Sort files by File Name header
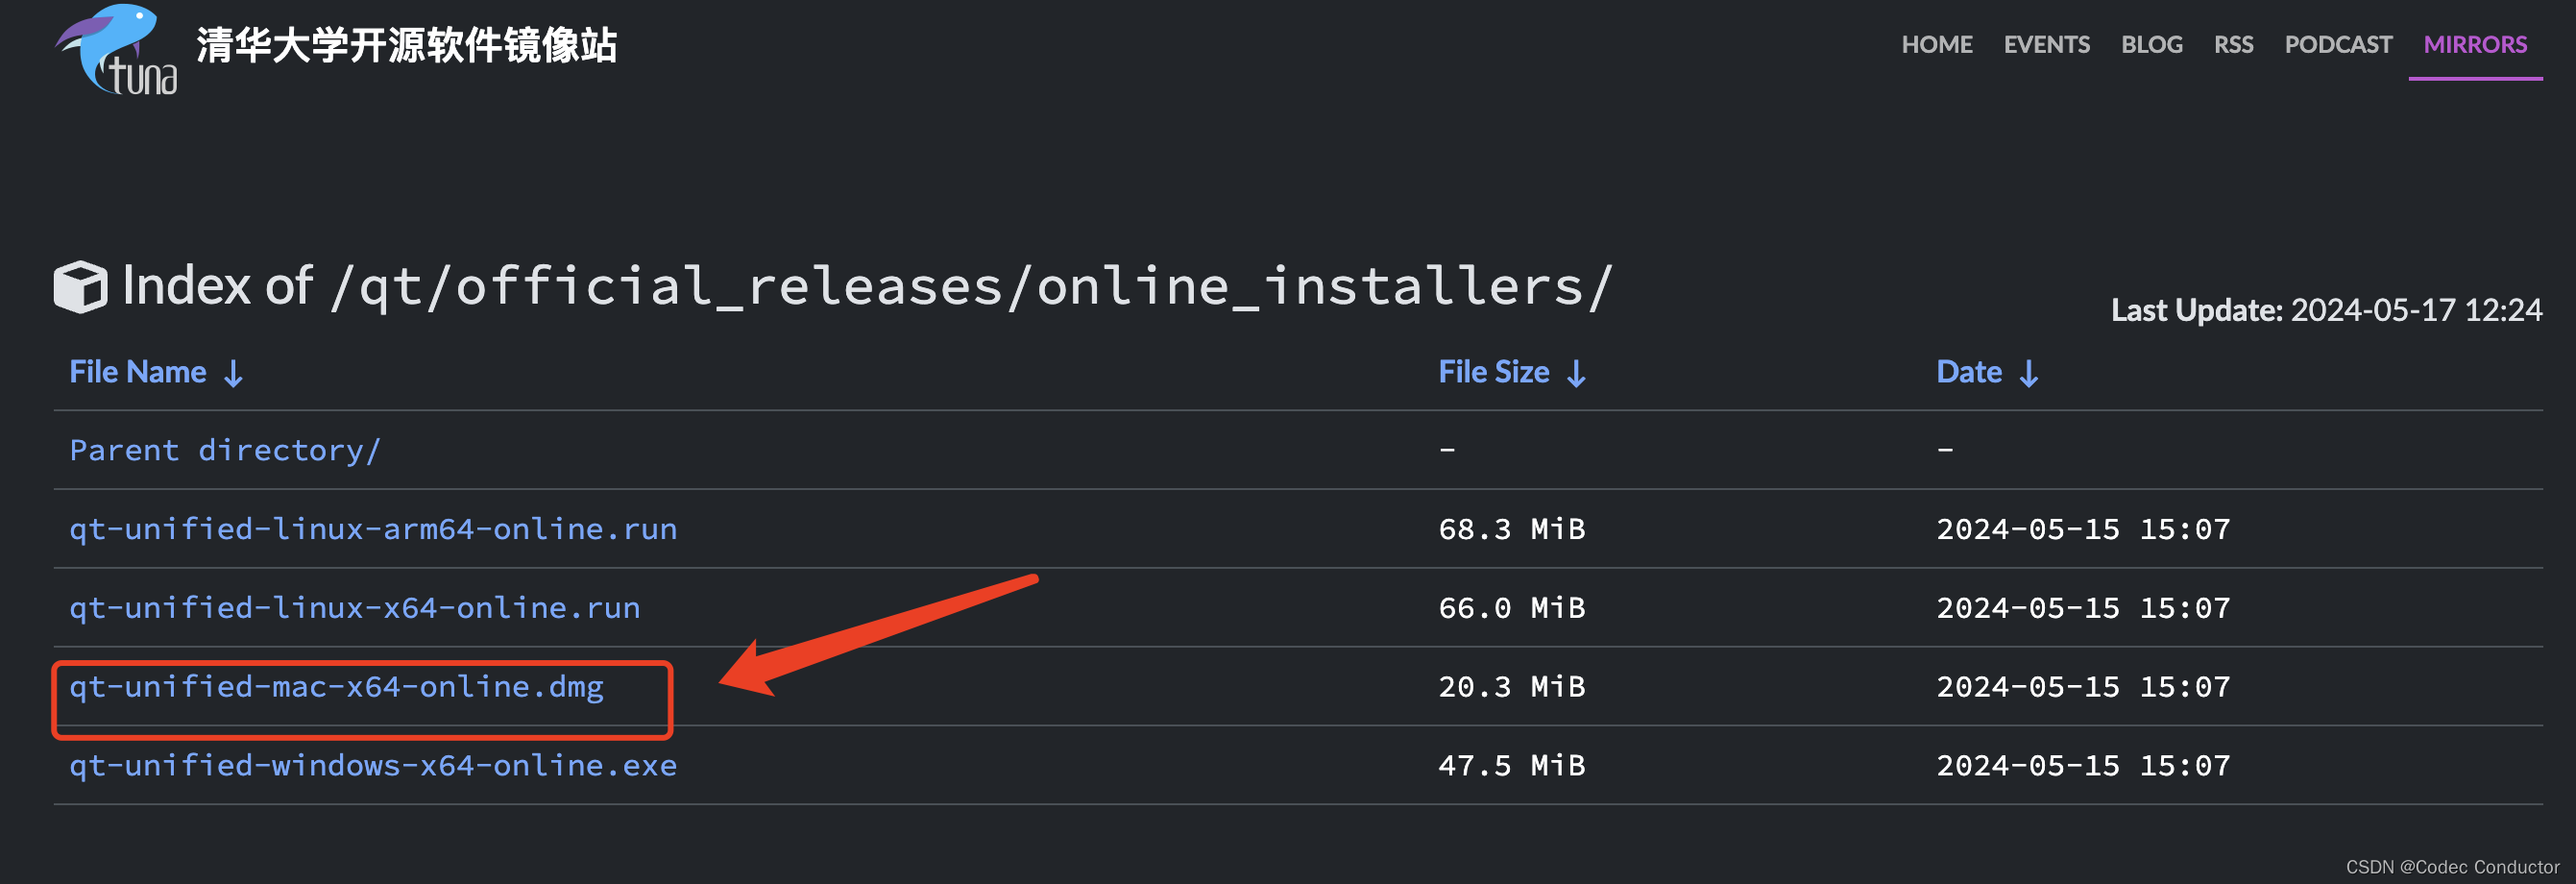2576x884 pixels. pos(138,371)
